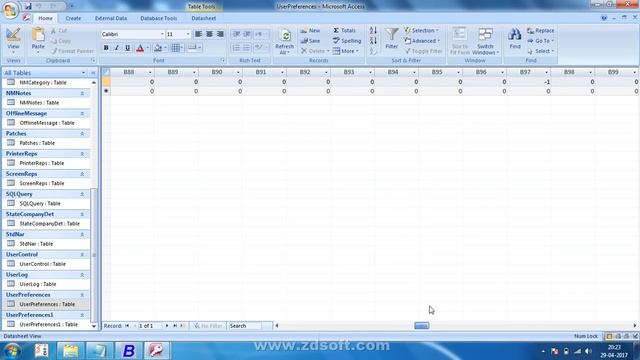Collapse the UserLog group
The height and width of the screenshot is (360, 640).
coord(82,275)
